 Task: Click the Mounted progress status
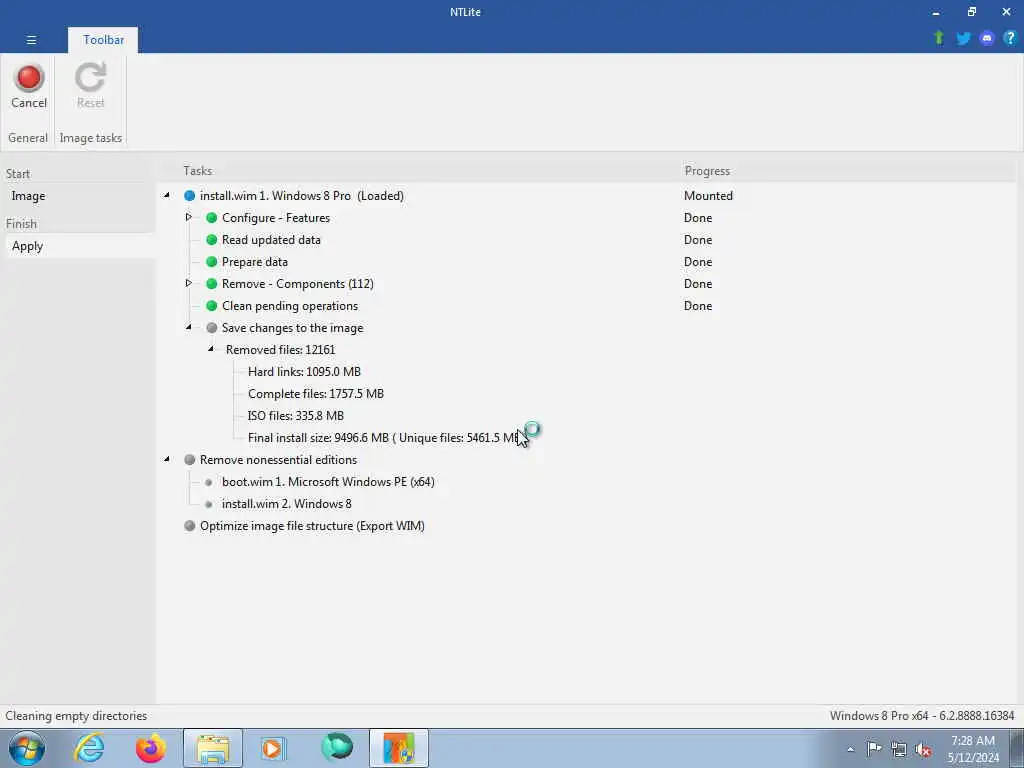(708, 196)
